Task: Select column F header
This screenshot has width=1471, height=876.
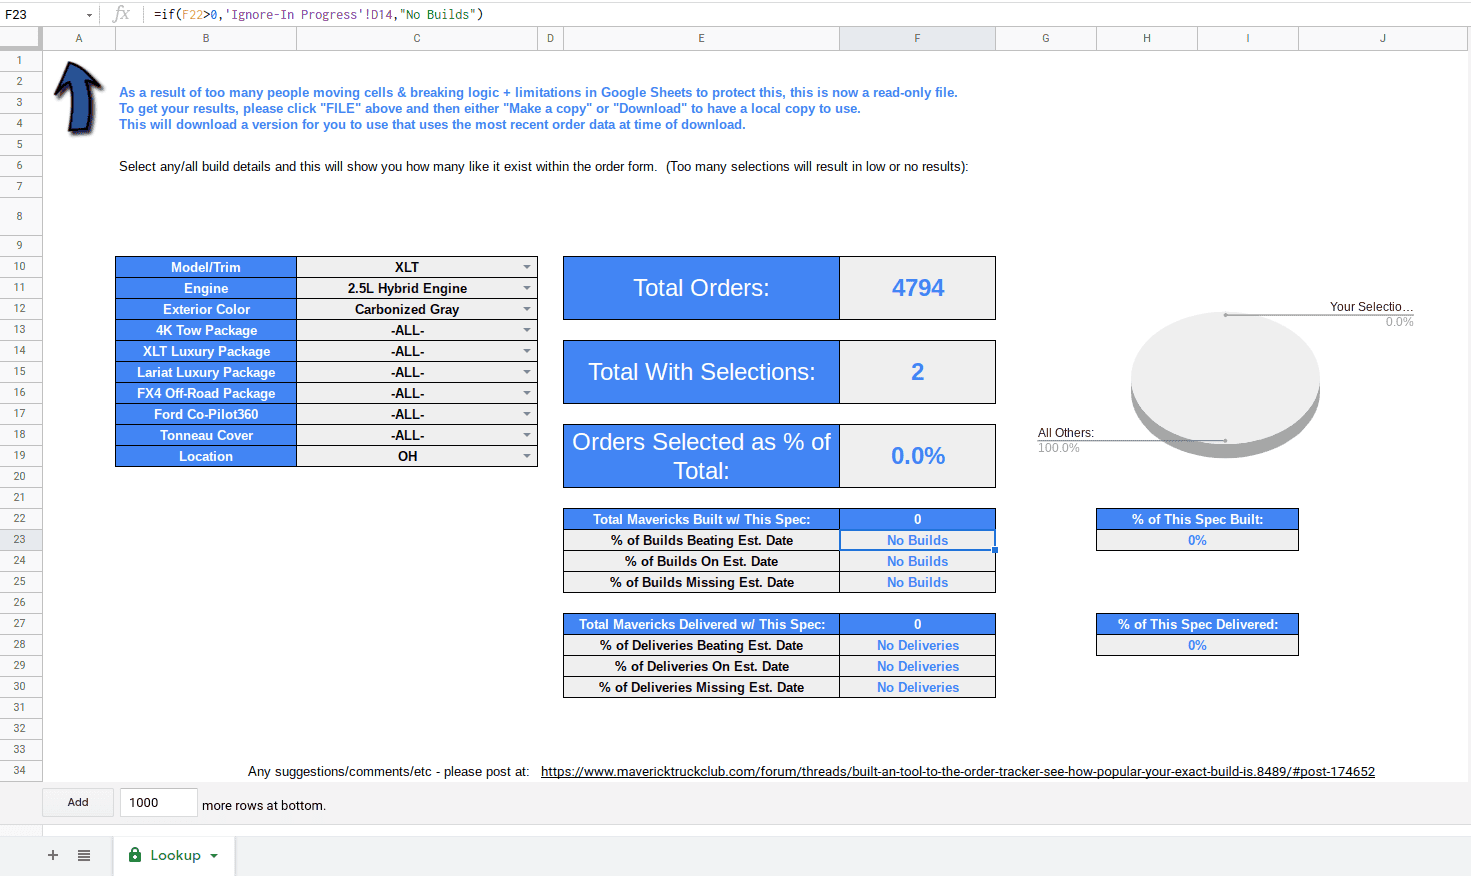Action: click(917, 38)
